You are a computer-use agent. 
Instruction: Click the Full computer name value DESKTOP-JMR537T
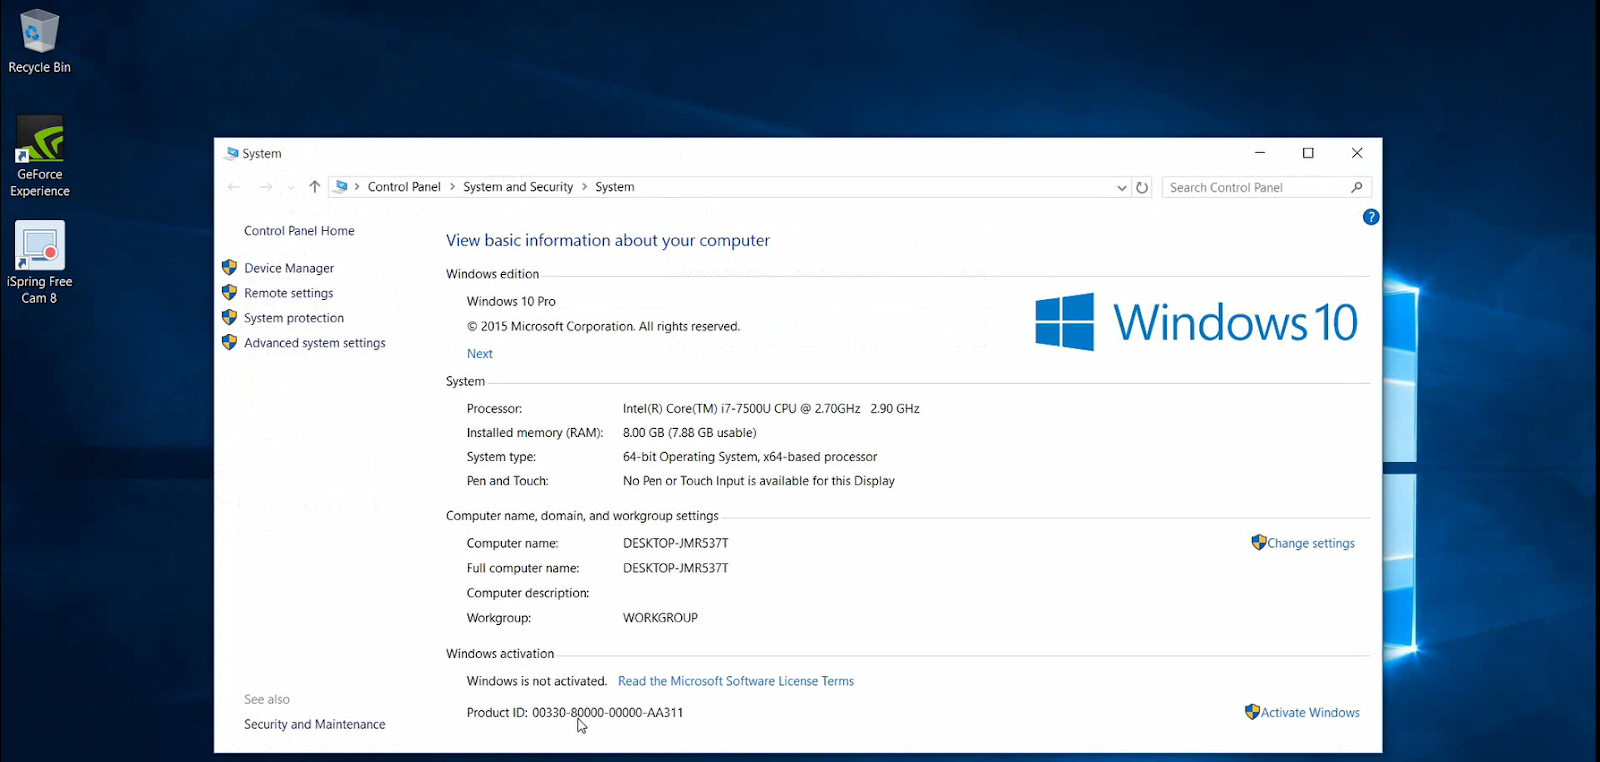pos(676,568)
